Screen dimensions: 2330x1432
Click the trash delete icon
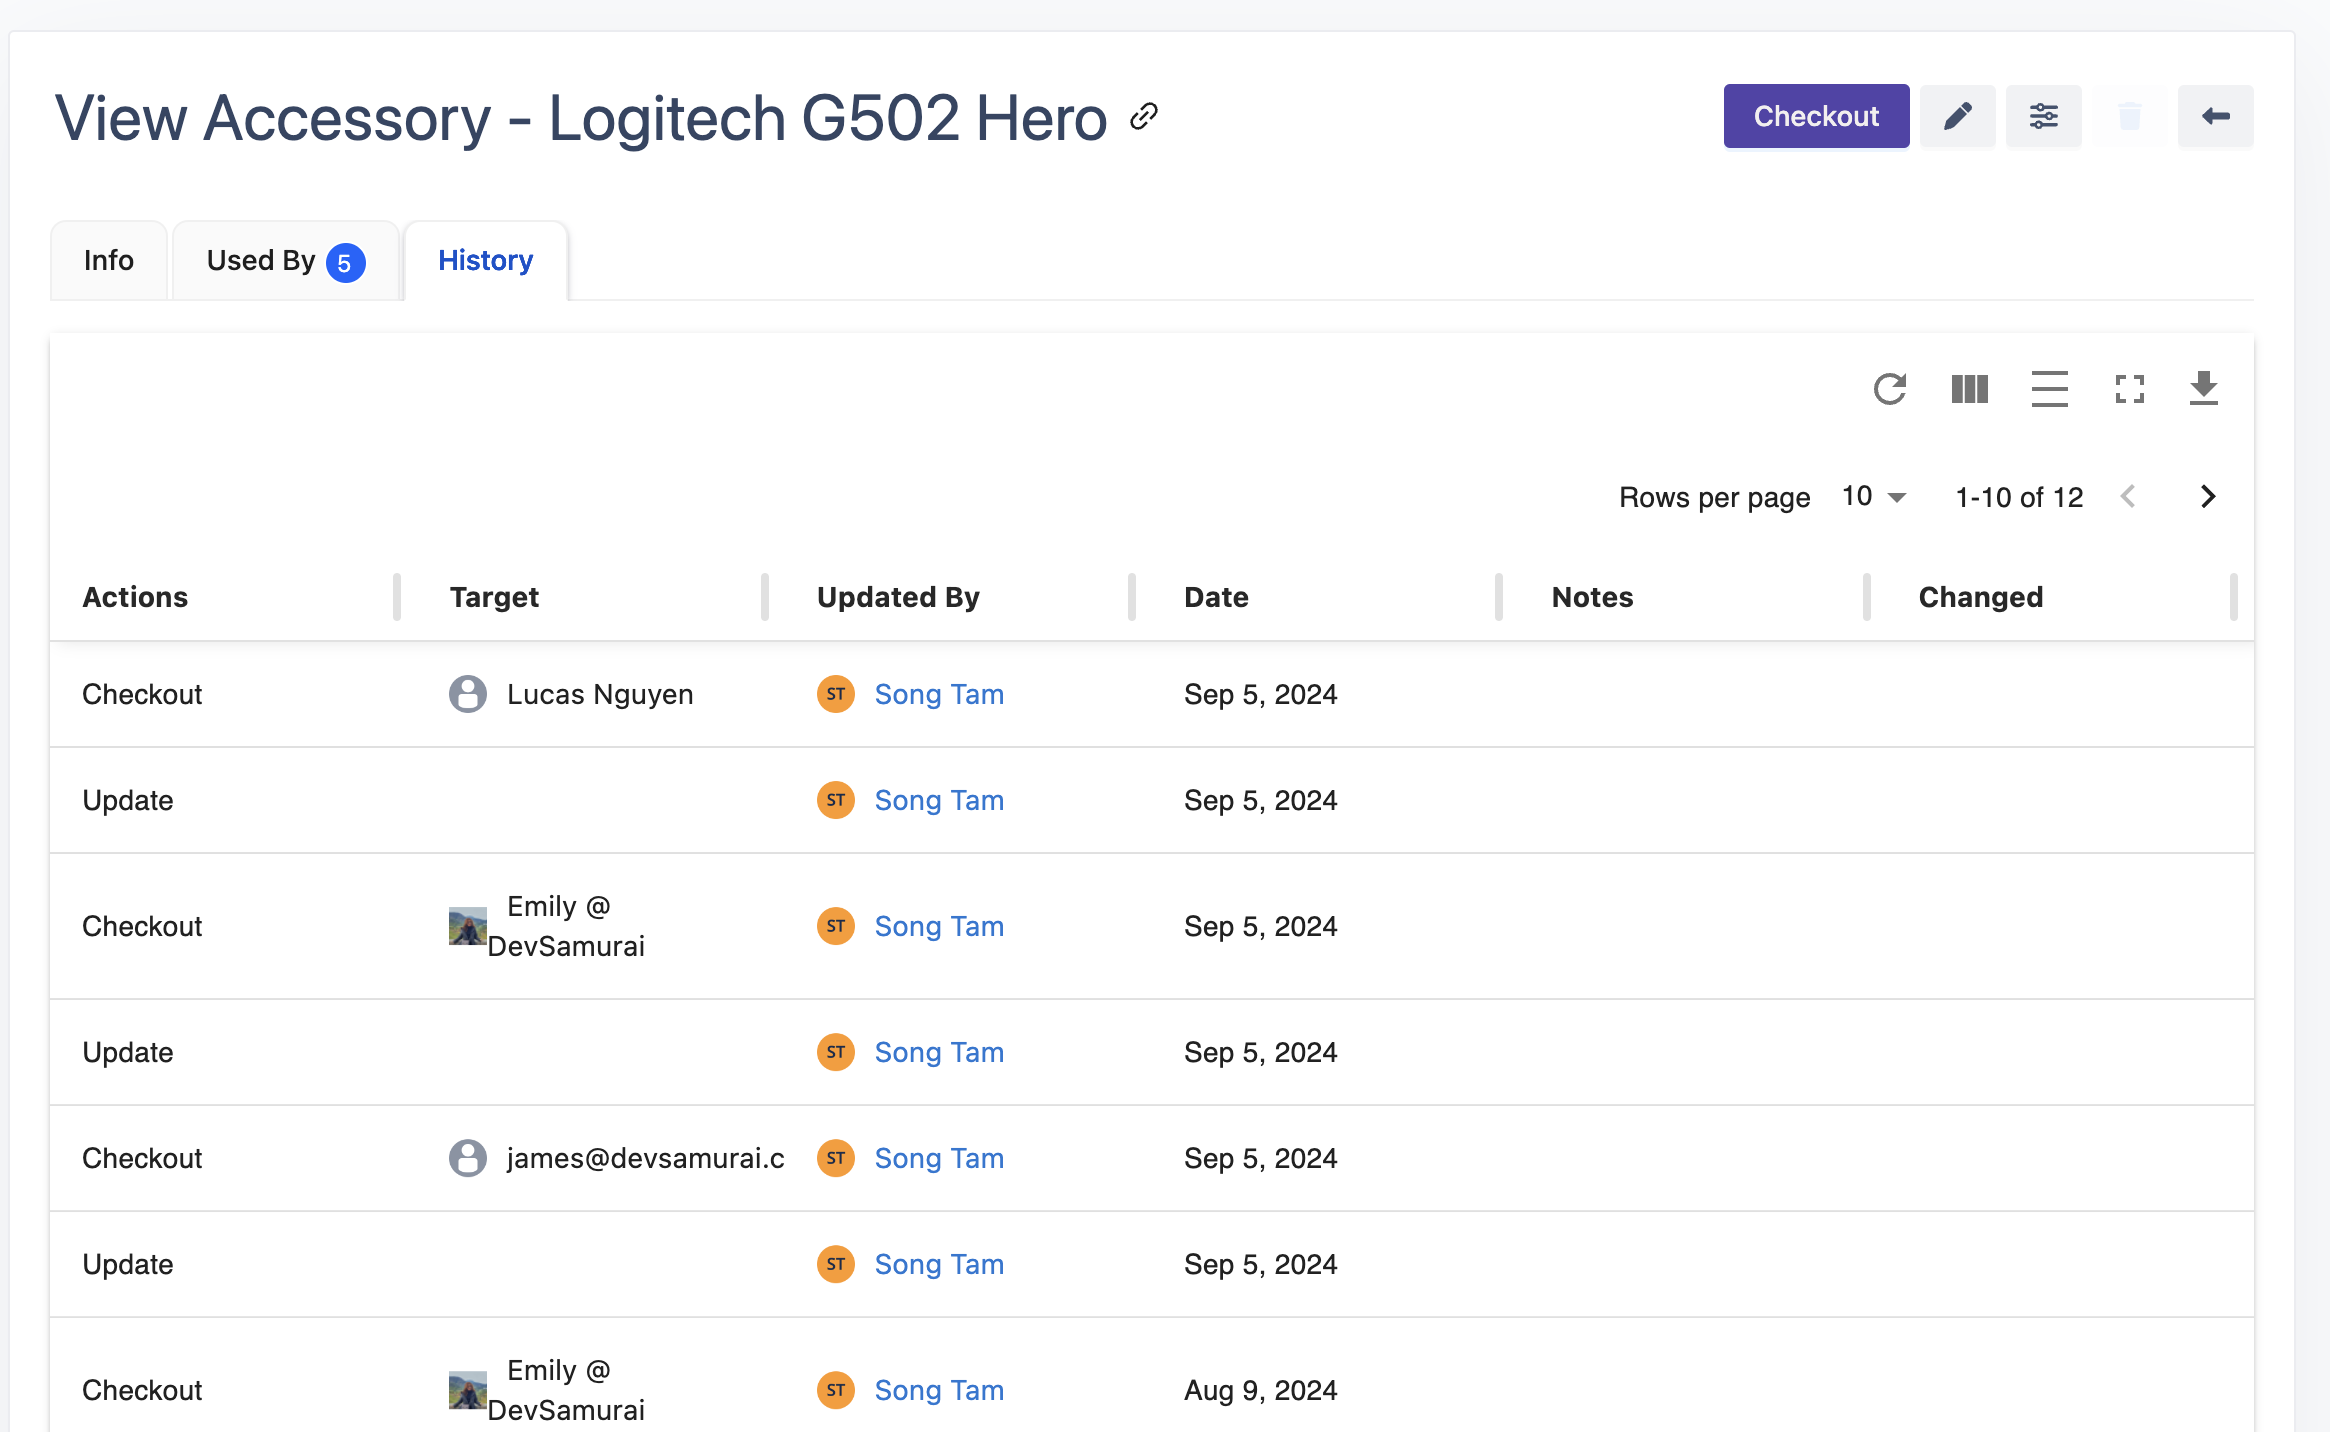(2129, 116)
